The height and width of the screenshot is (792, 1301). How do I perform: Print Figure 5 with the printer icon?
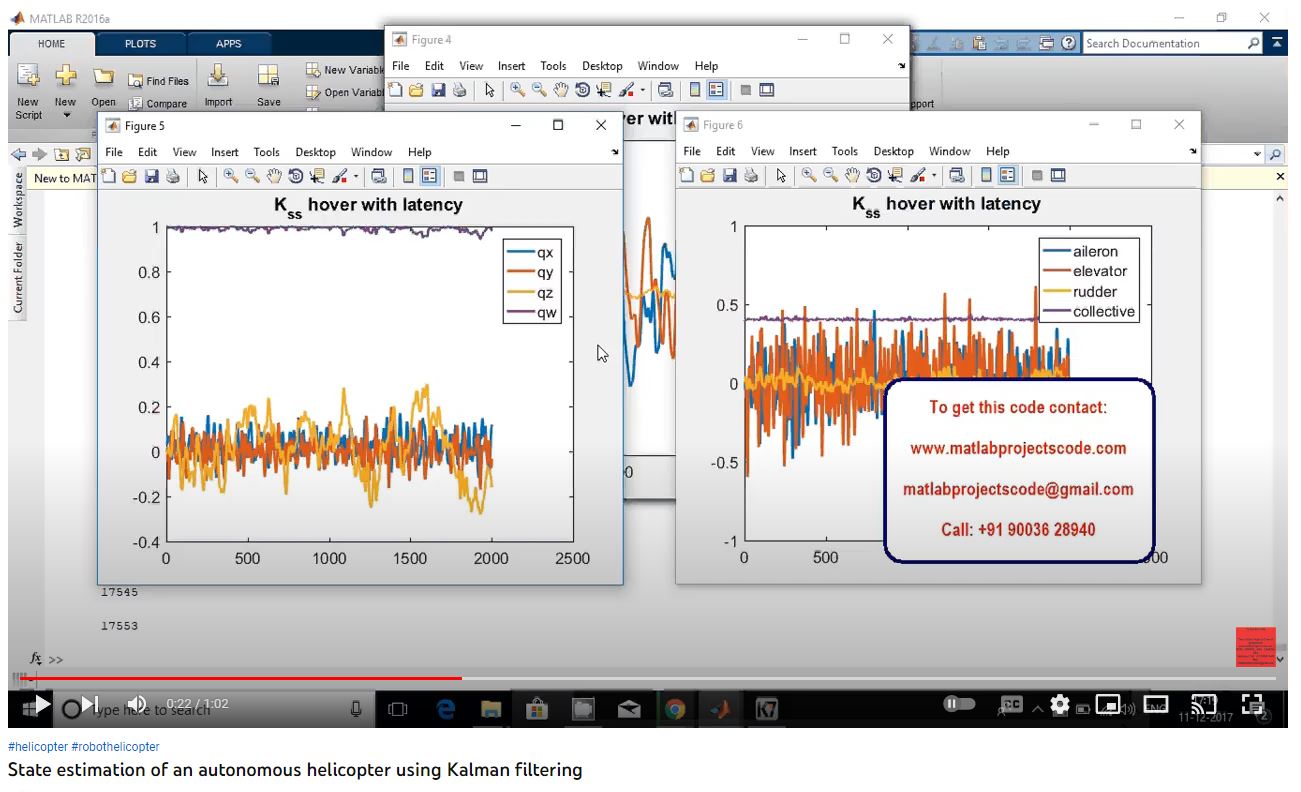(x=172, y=177)
